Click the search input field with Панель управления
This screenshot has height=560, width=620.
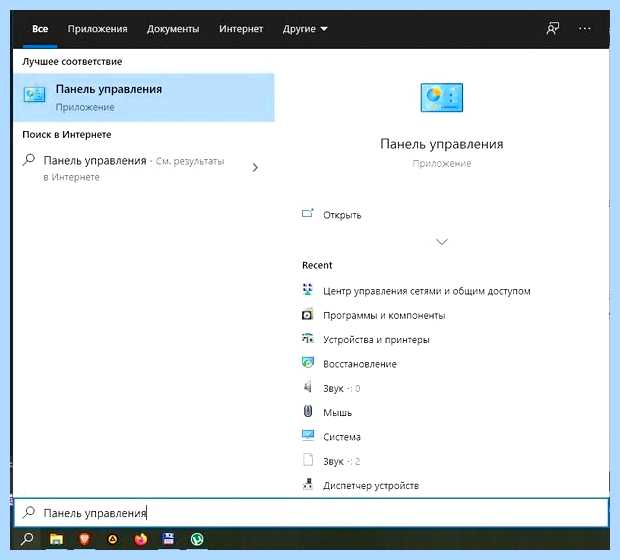tap(311, 513)
